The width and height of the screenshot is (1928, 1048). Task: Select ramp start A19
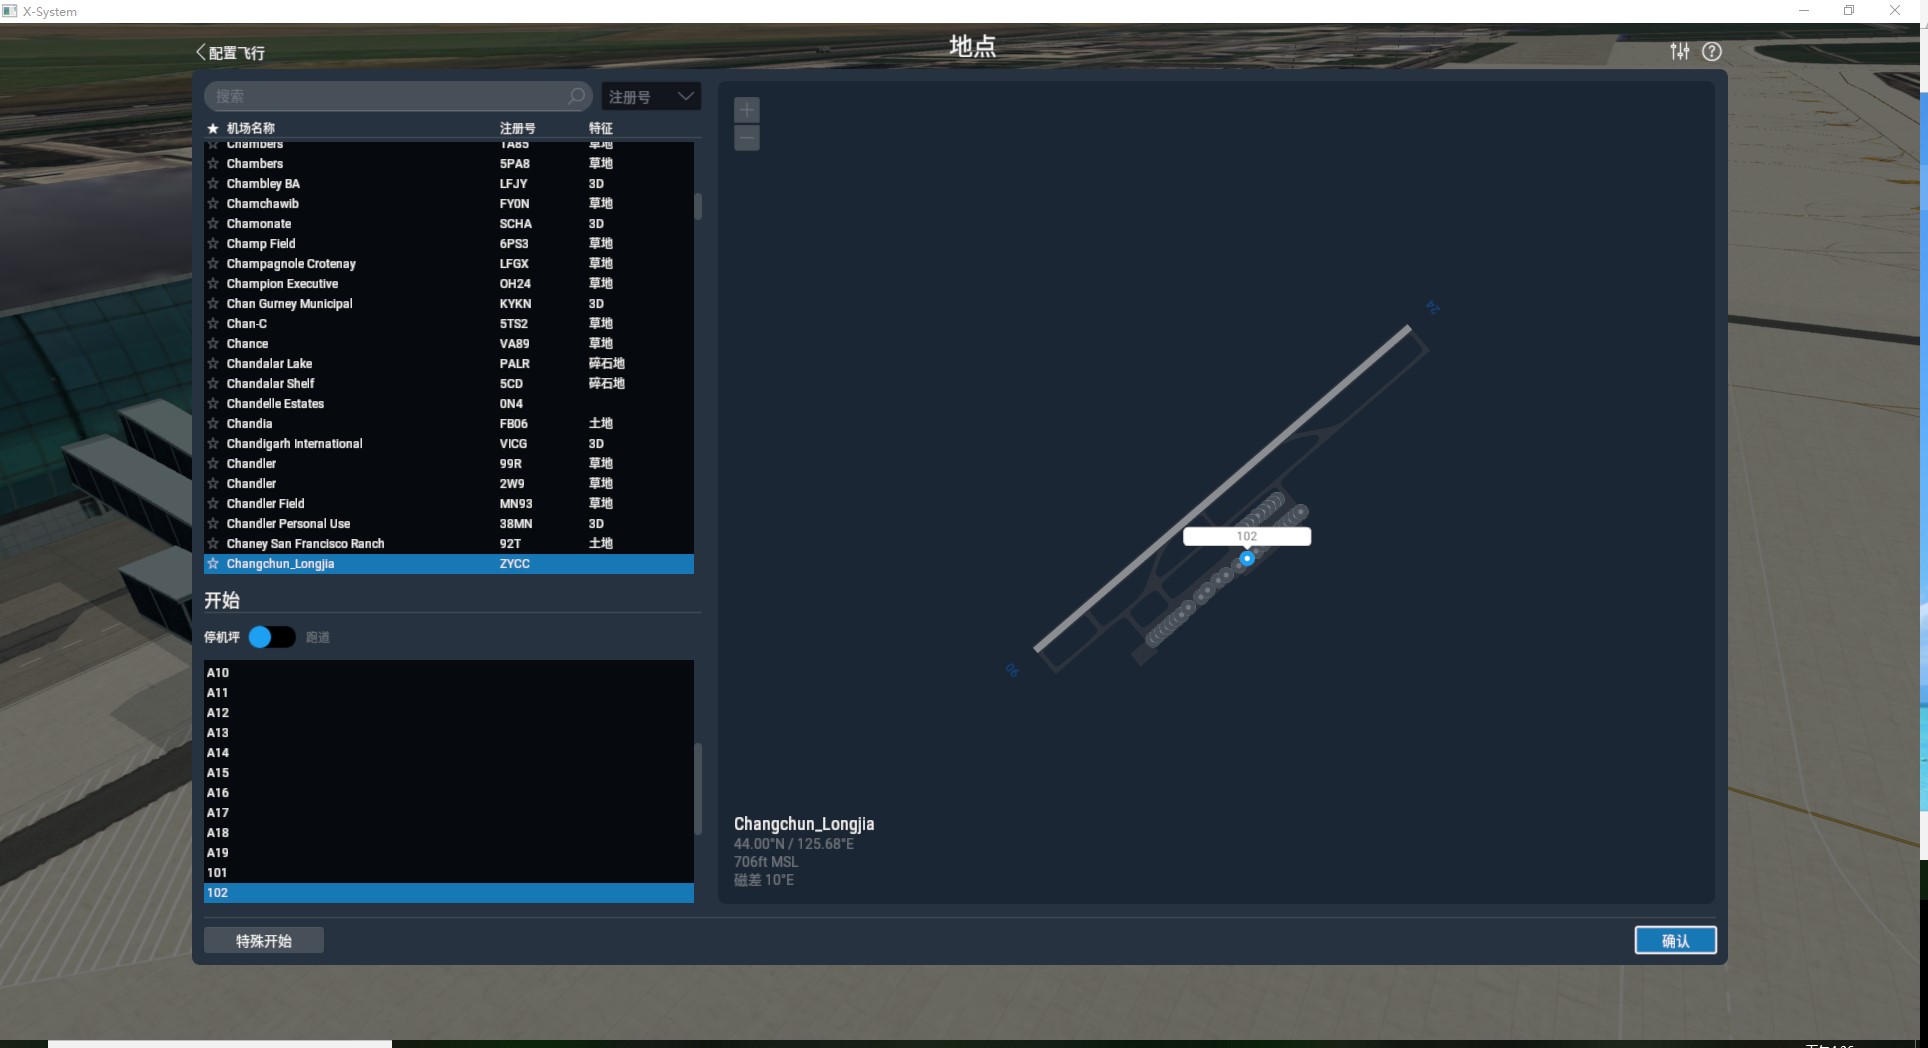pyautogui.click(x=449, y=853)
